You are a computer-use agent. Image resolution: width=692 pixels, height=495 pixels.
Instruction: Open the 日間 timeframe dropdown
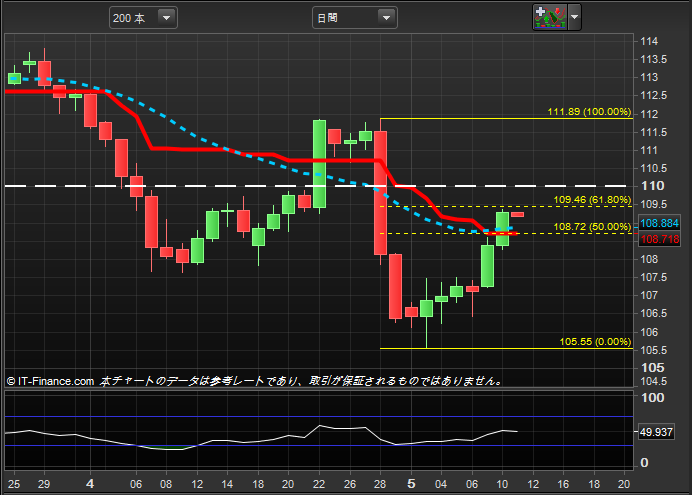[x=354, y=18]
